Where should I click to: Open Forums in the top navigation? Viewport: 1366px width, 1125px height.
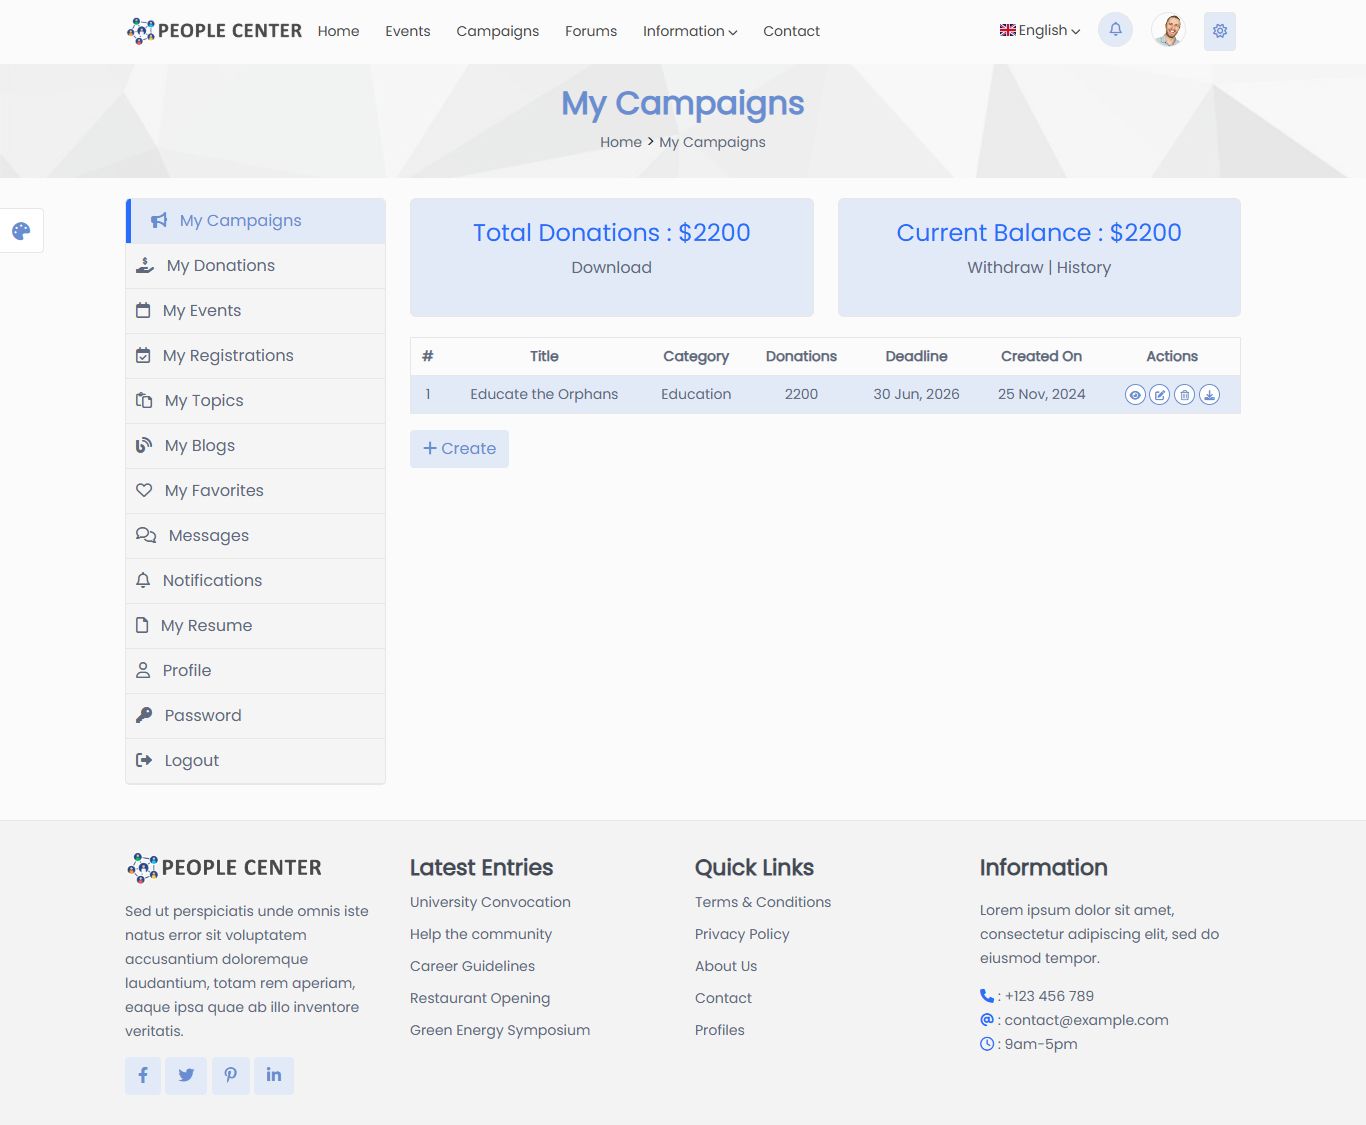click(x=591, y=31)
